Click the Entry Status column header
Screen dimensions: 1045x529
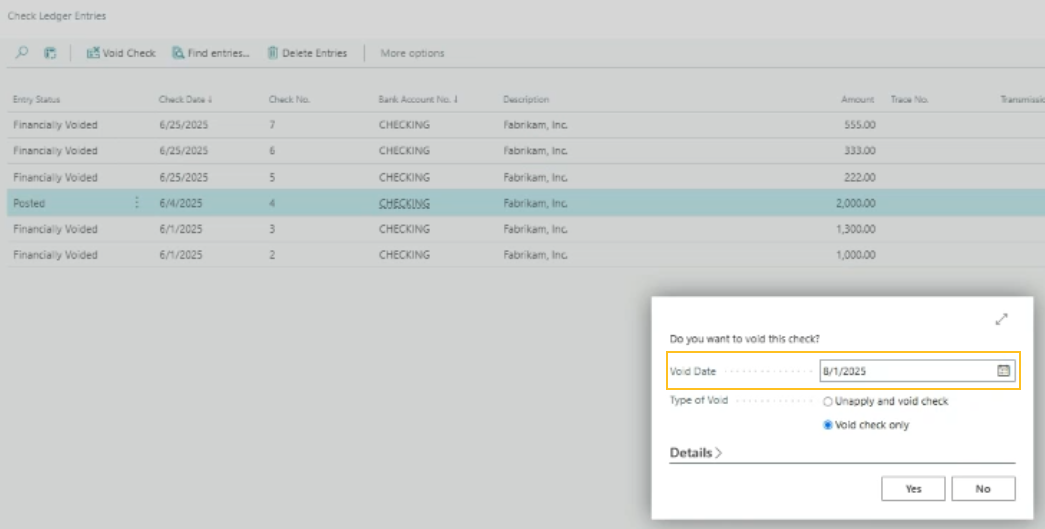pyautogui.click(x=37, y=100)
